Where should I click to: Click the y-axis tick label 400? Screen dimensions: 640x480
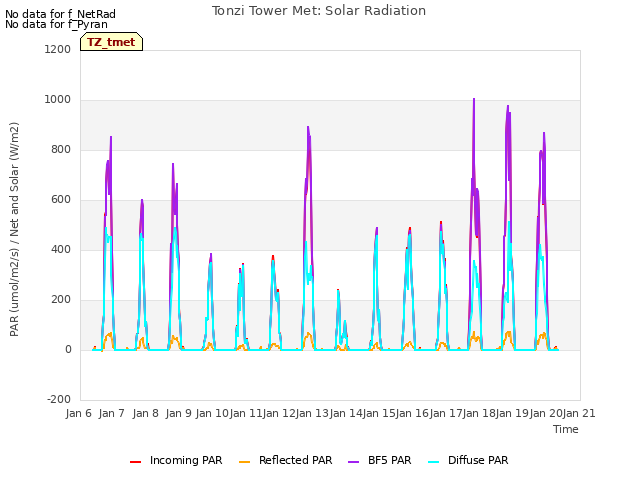[x=61, y=250]
